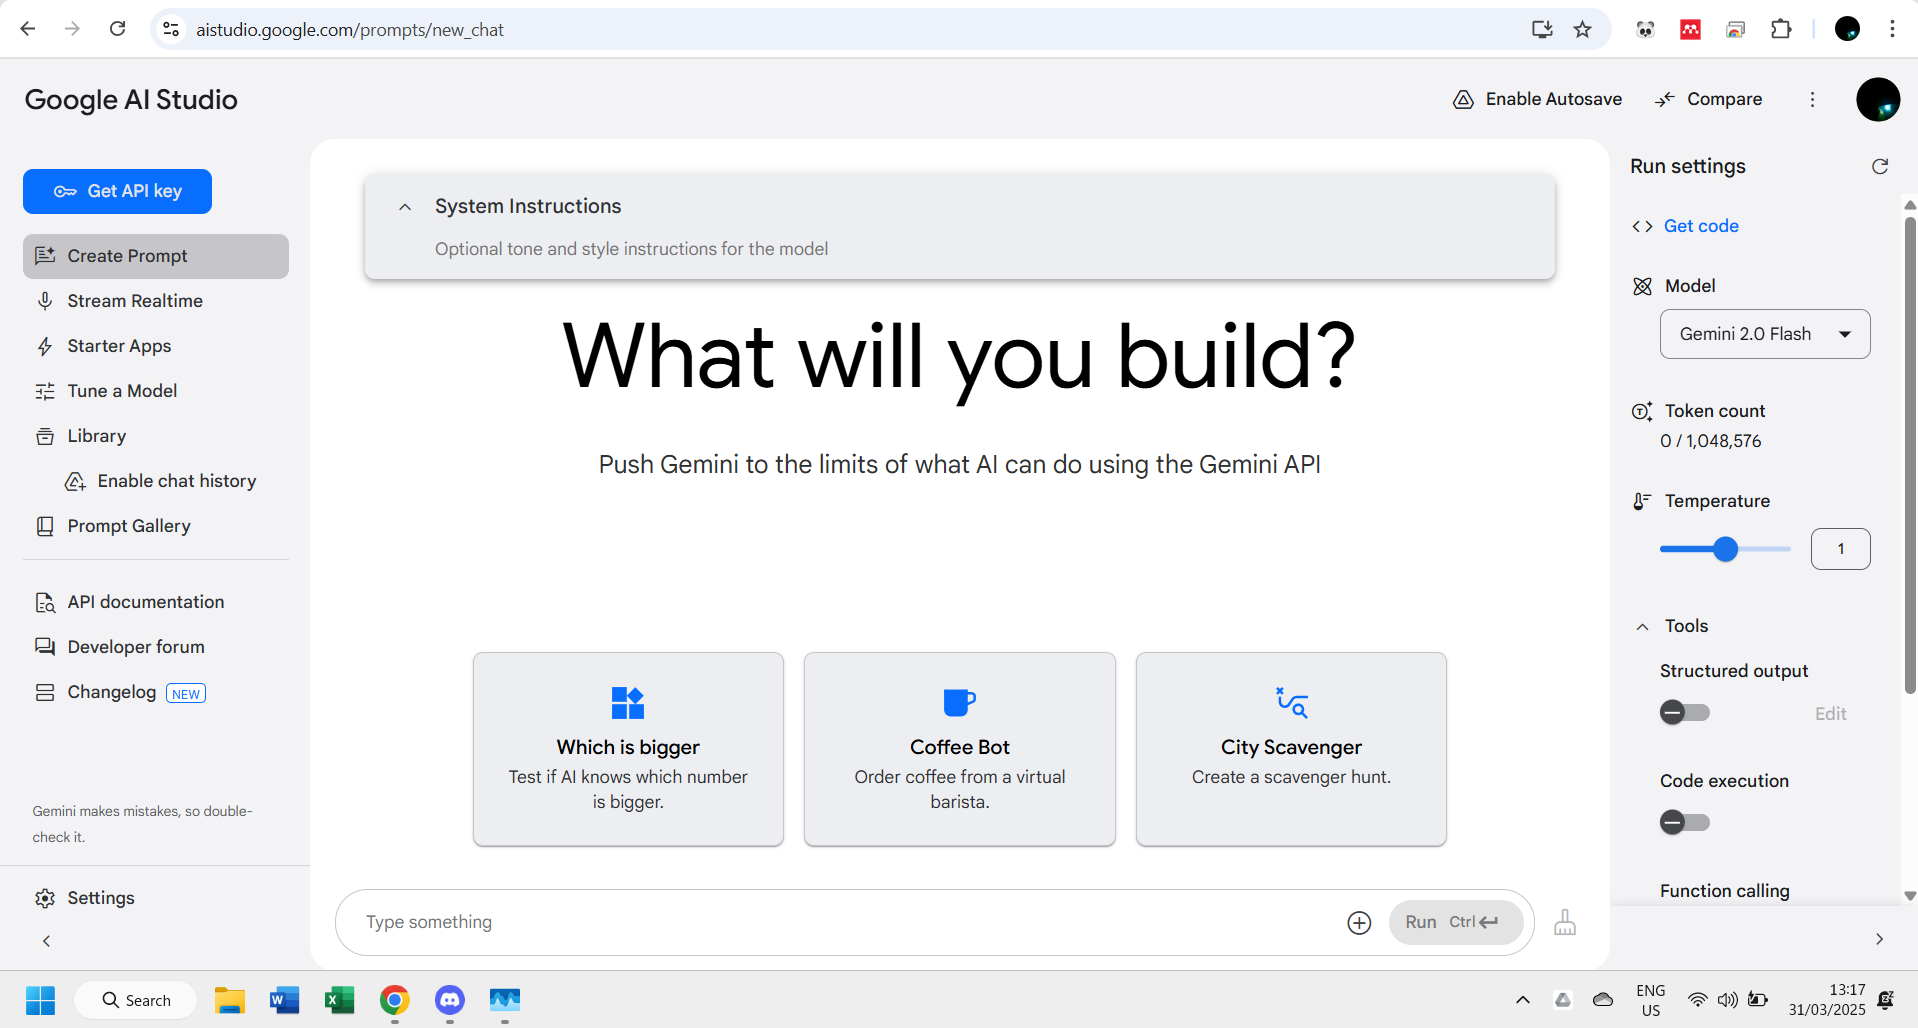Click the add media plus icon
This screenshot has width=1918, height=1028.
(1359, 923)
